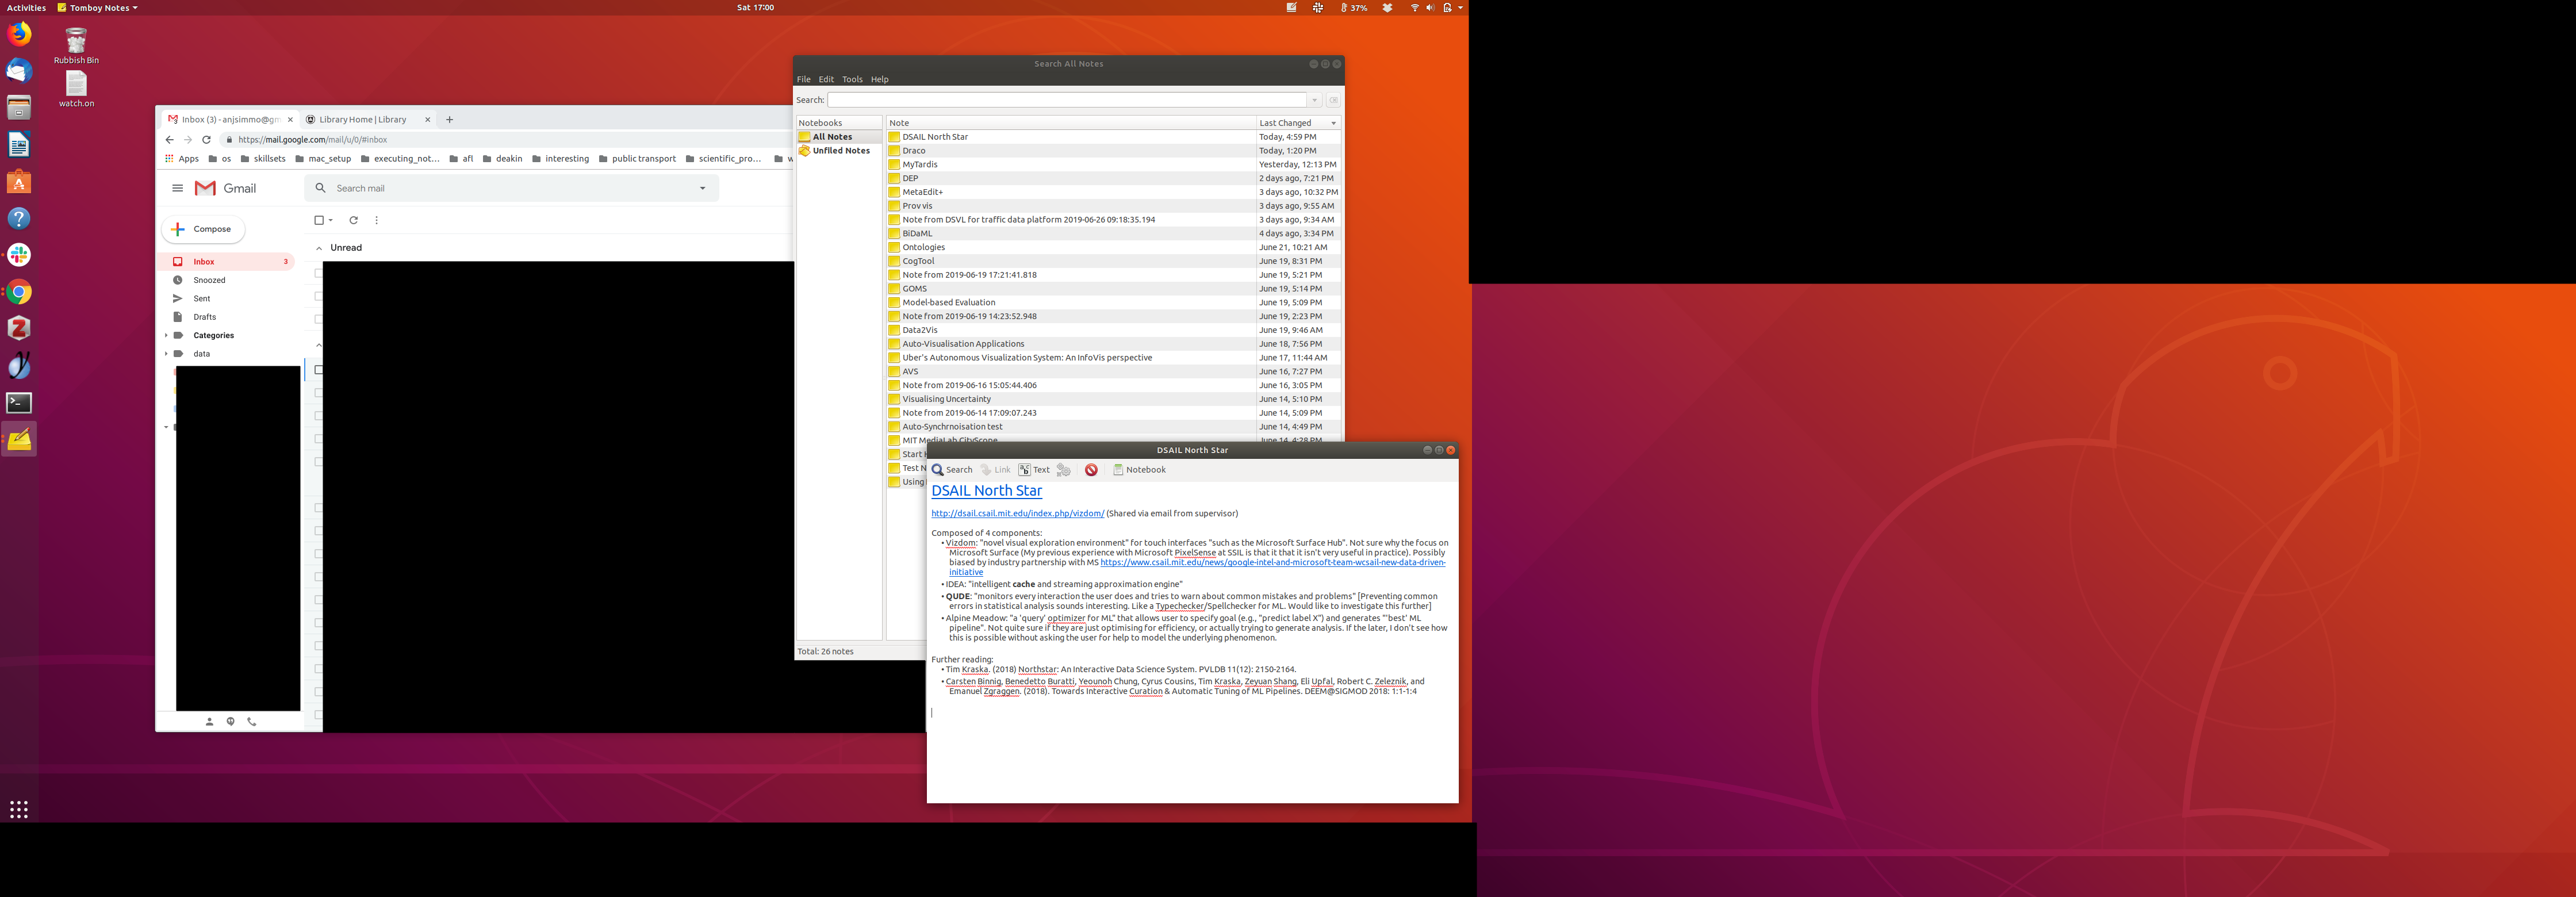This screenshot has height=897, width=2576.
Task: Tick checkbox of second unread email
Action: 318,296
